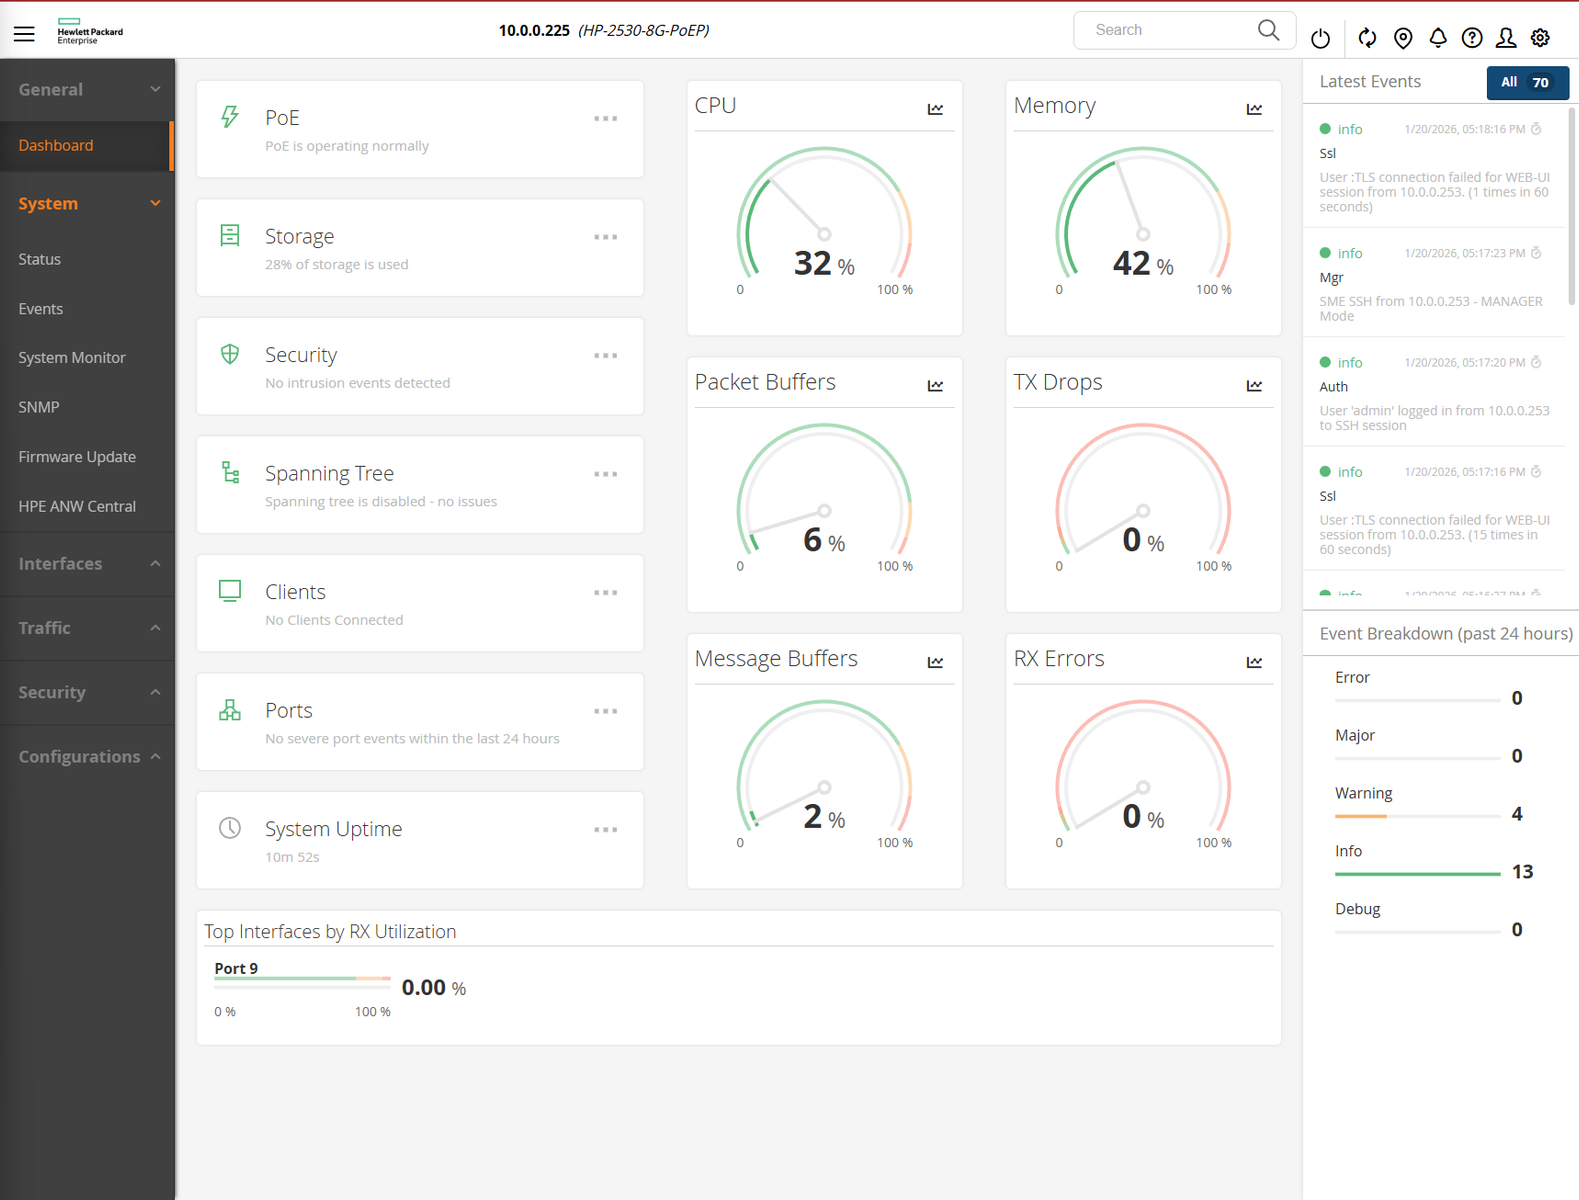Click the Port 9 utilization bar
This screenshot has width=1579, height=1200.
click(x=302, y=979)
